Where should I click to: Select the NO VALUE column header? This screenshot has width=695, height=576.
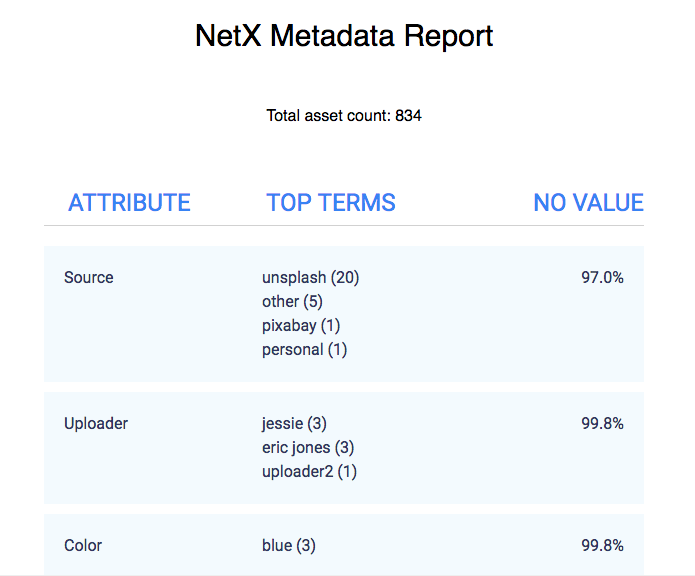[588, 203]
